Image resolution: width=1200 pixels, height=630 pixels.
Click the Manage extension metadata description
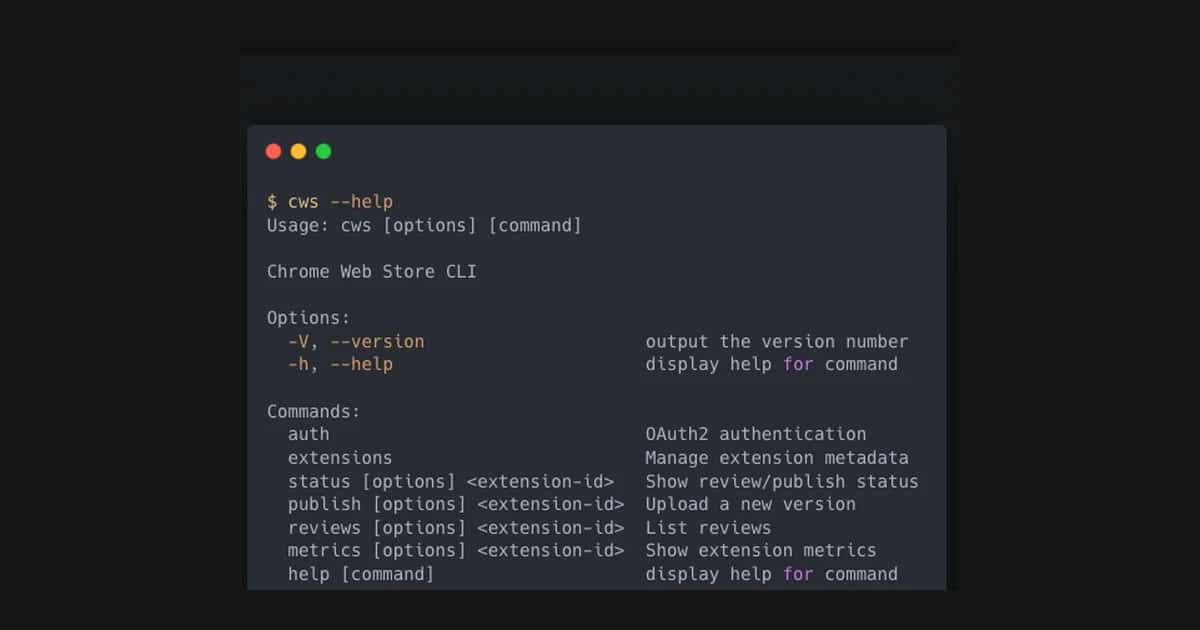pos(776,457)
